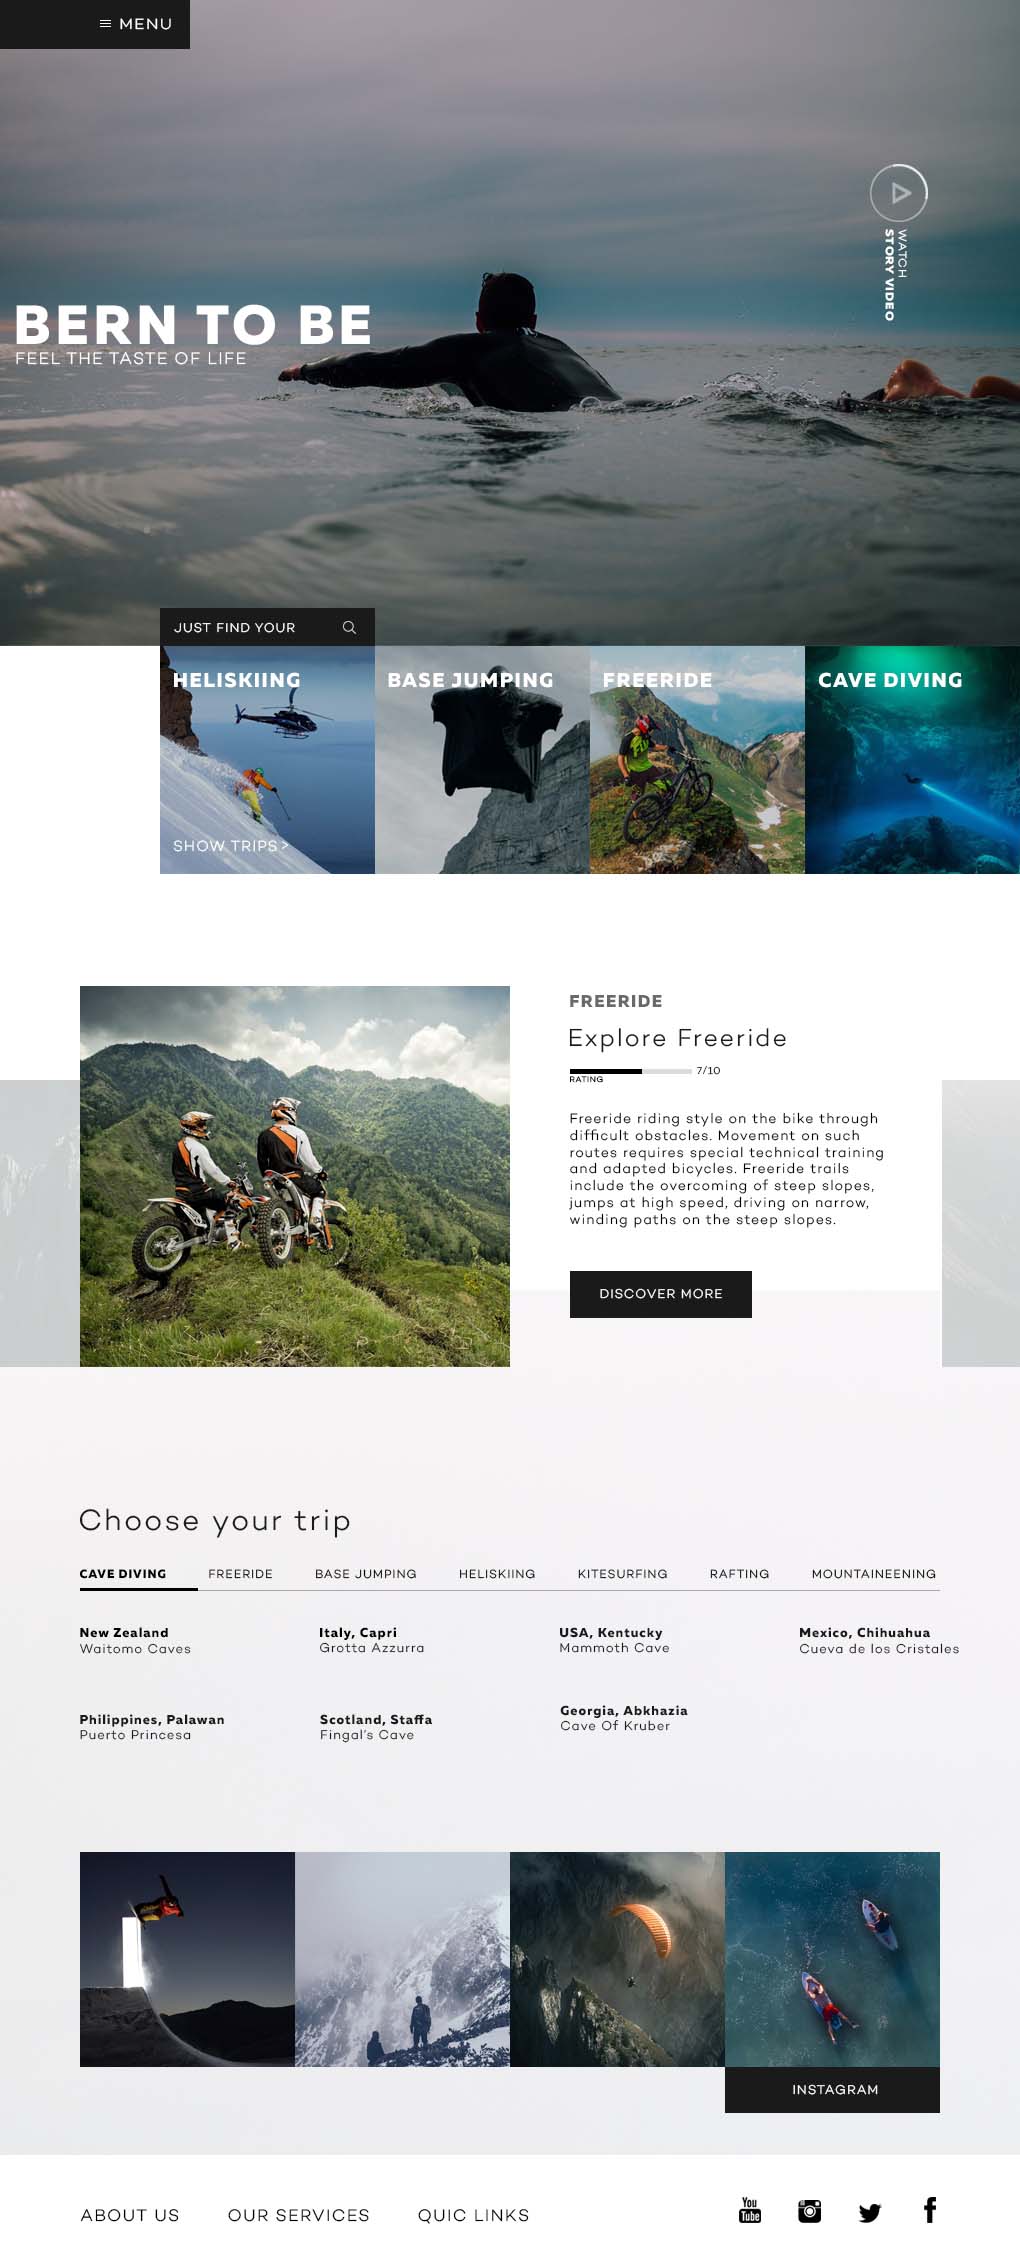Click the Discover More button
Screen dimensions: 1020x2267
tap(660, 1294)
